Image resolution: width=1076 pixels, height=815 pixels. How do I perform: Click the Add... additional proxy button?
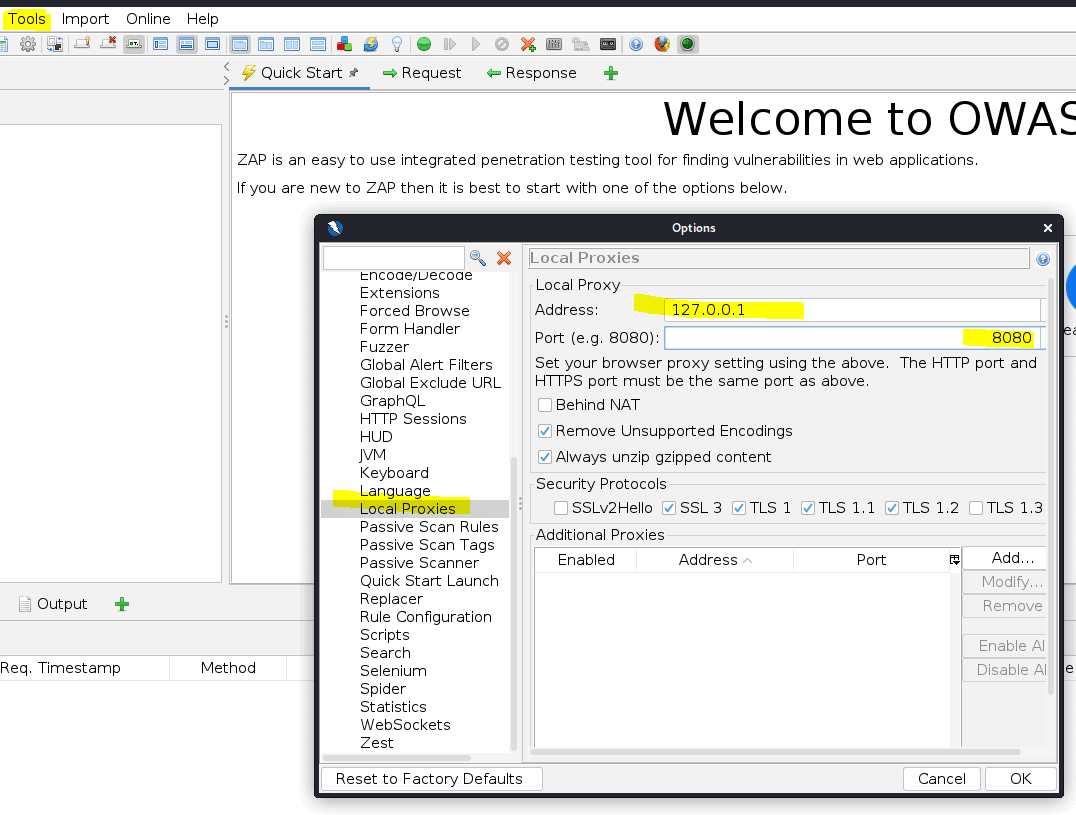click(1007, 558)
